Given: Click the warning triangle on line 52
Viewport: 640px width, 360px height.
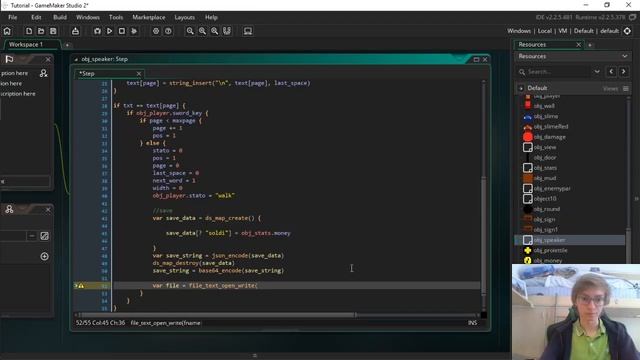Looking at the screenshot, I should [81, 286].
